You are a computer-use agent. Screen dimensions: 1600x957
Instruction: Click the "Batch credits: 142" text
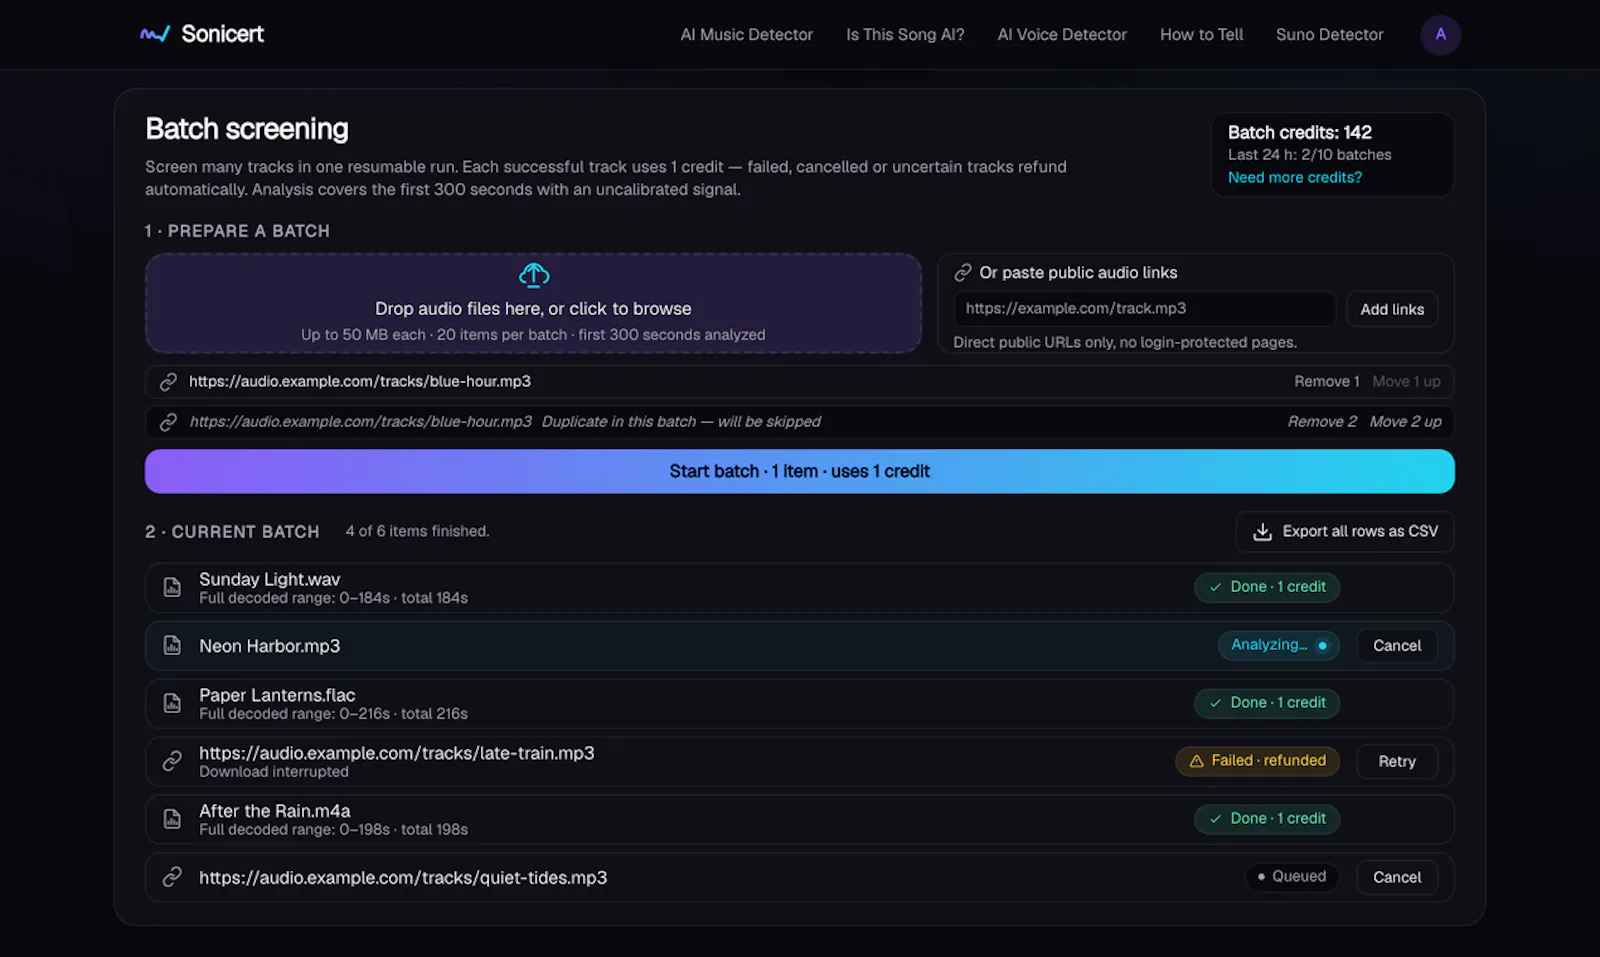[1300, 132]
